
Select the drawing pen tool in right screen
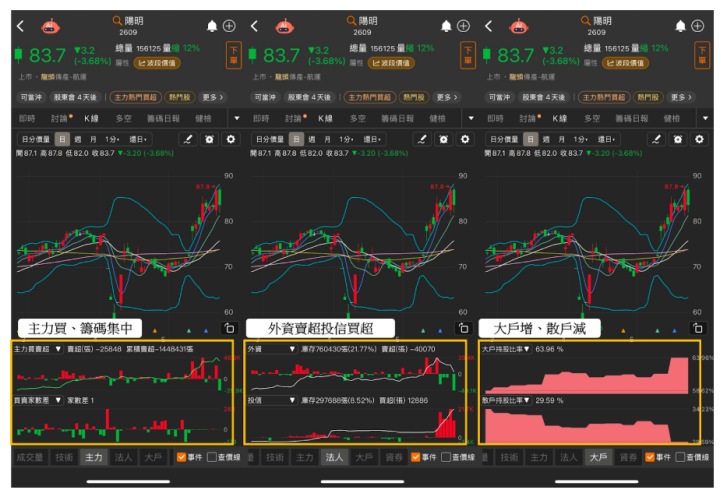pos(656,139)
